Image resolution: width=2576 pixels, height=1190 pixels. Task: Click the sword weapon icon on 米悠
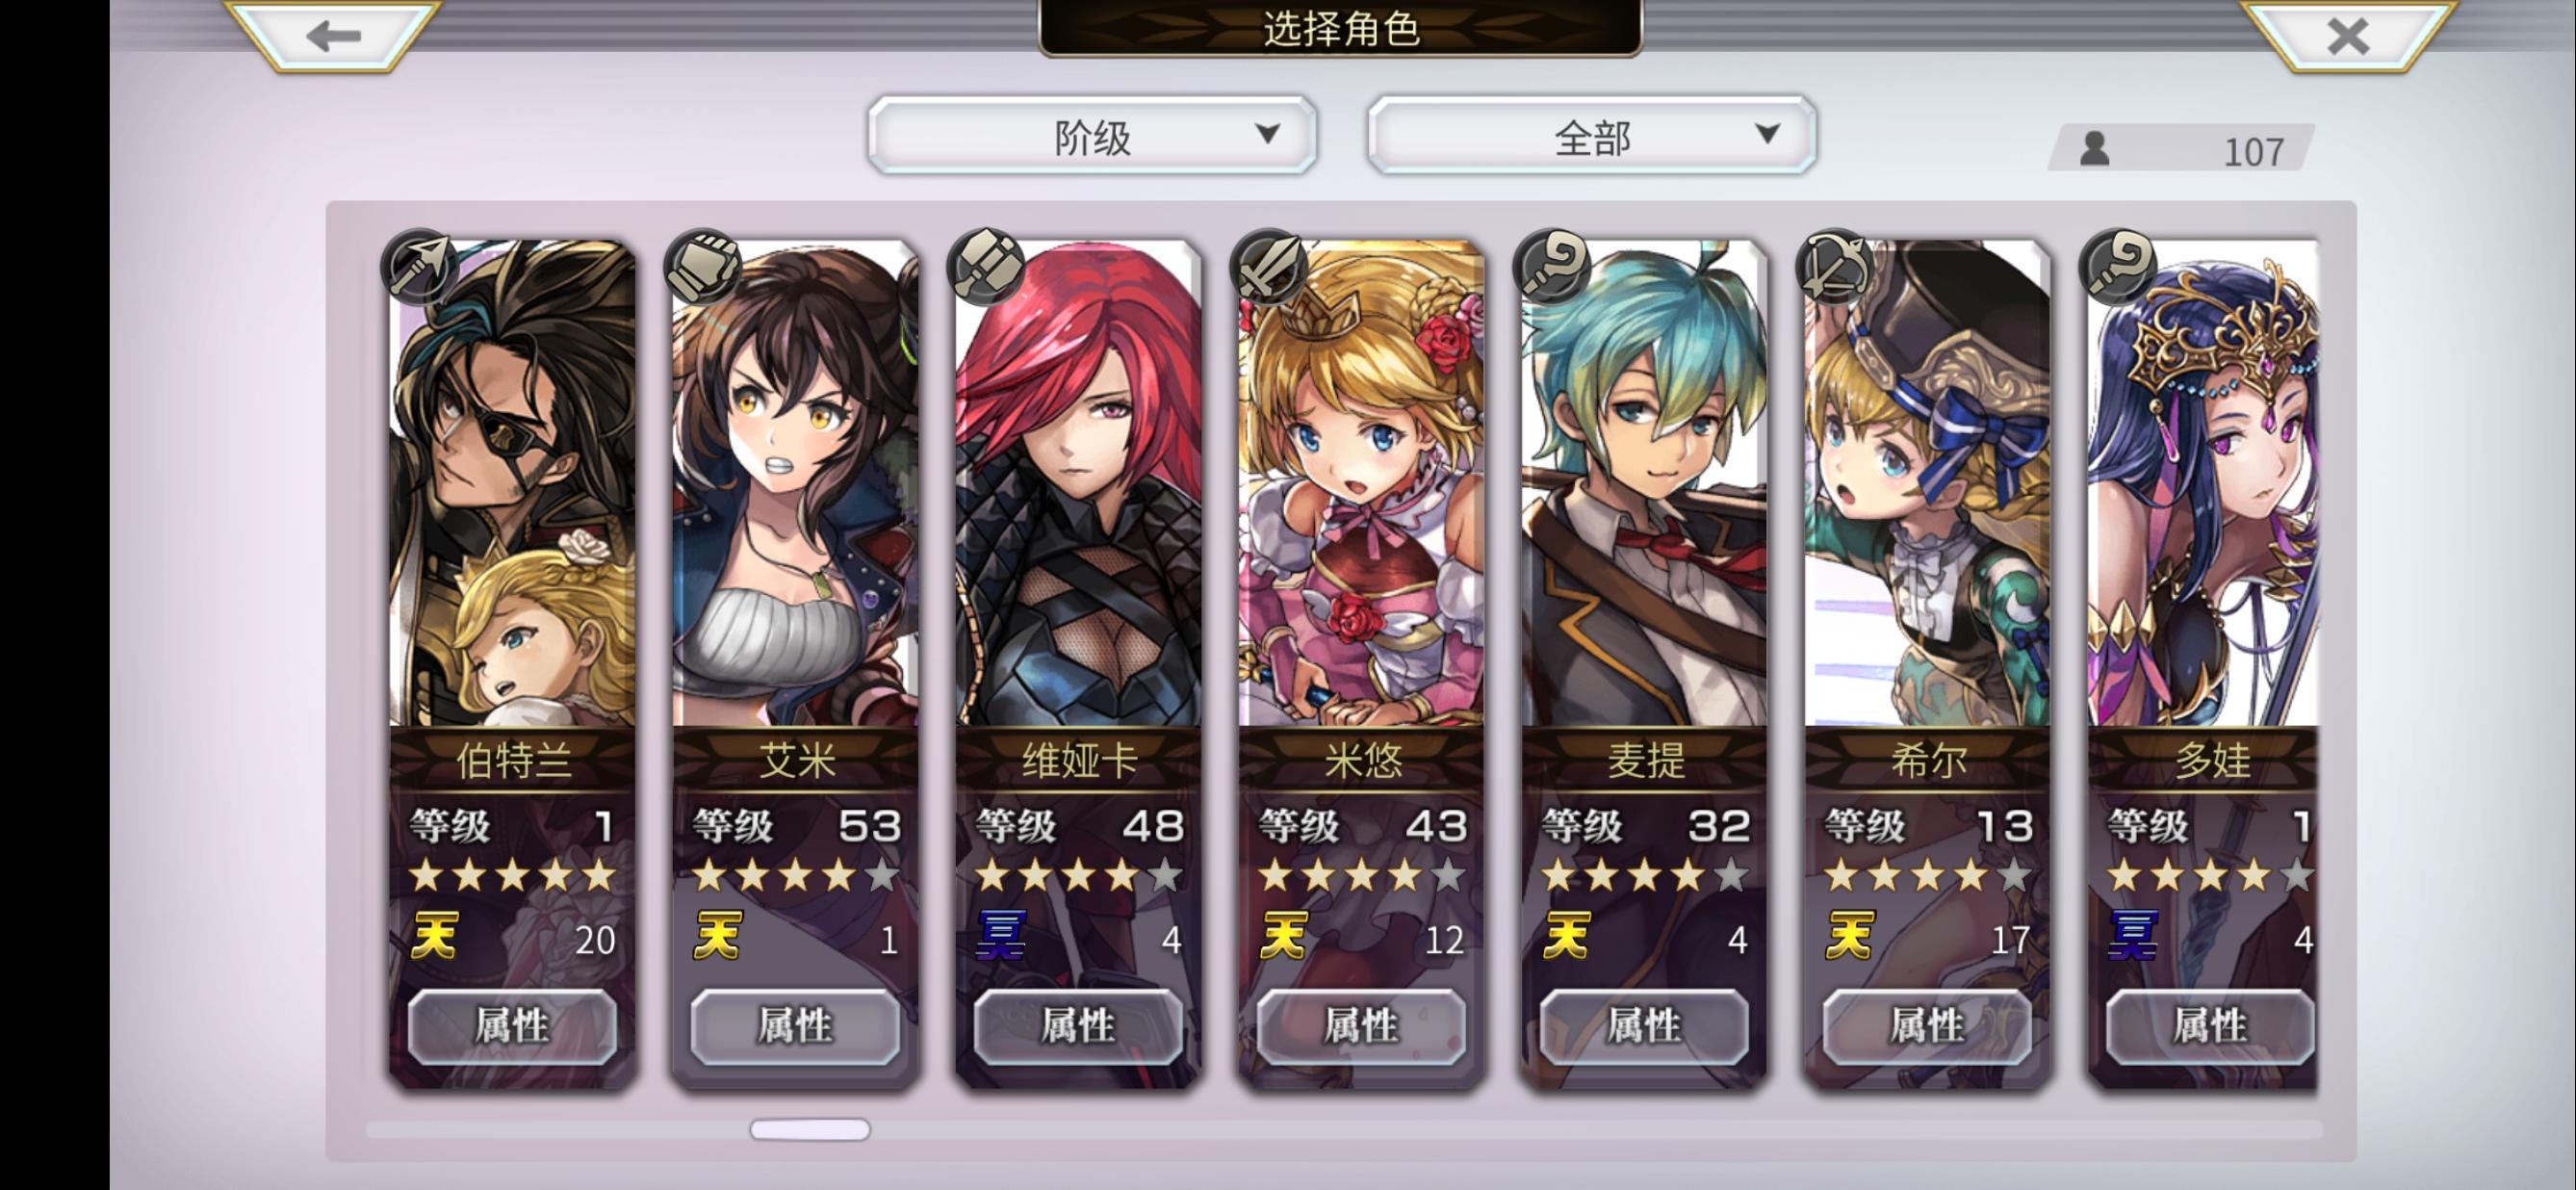tap(1269, 266)
